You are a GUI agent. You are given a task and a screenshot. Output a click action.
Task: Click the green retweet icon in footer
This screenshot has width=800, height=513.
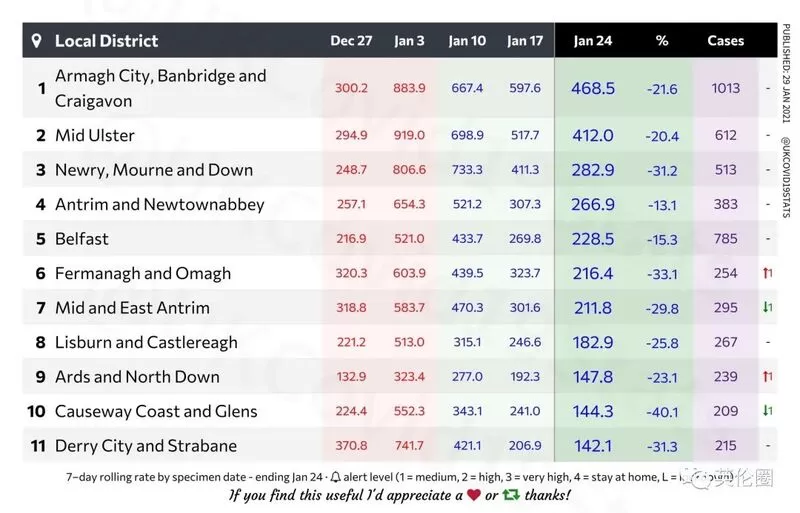(511, 495)
